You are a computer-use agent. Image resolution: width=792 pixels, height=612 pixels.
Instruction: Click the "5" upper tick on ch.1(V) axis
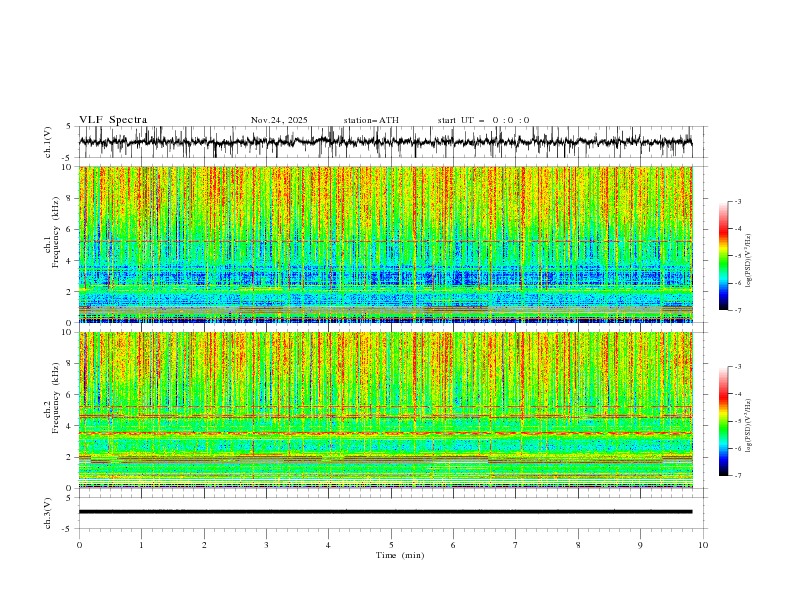pyautogui.click(x=69, y=127)
